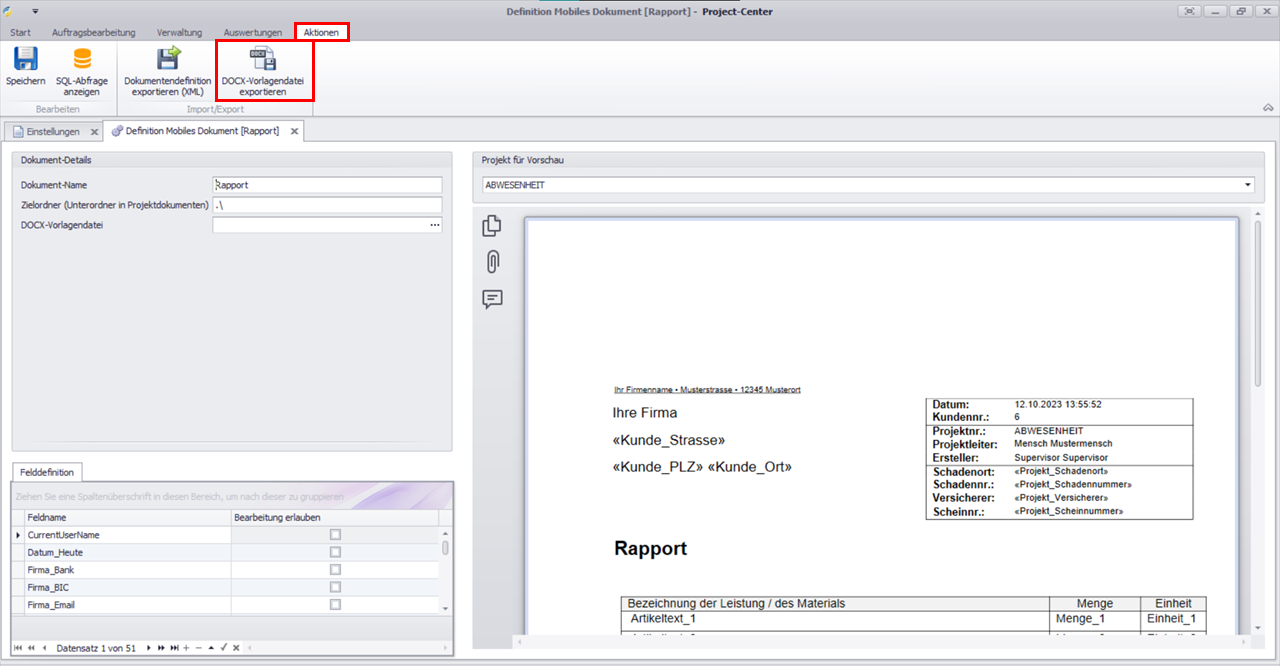The image size is (1280, 666).
Task: Sort by the Feldname column header
Action: (x=120, y=517)
